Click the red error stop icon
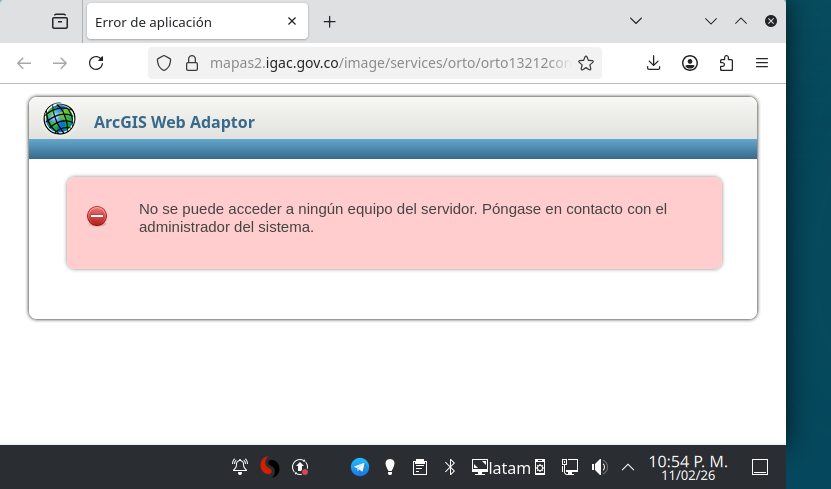Screen dimensions: 831x489 (97, 216)
